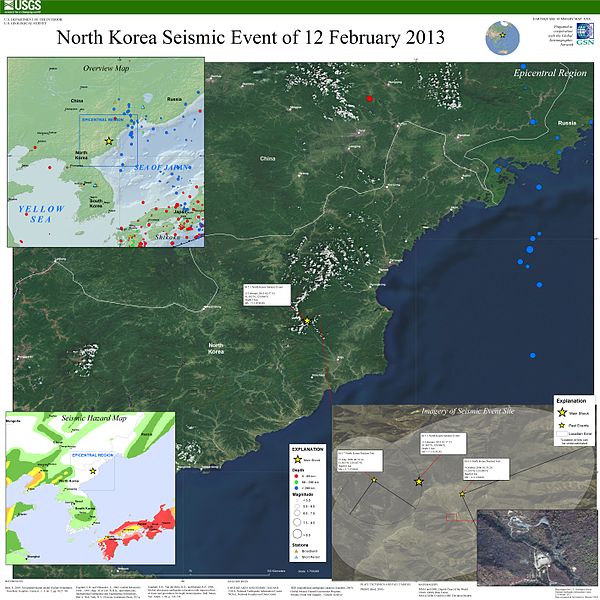600x600 pixels.
Task: Click the Yellow Sea label on the Overview Map
Action: click(40, 212)
